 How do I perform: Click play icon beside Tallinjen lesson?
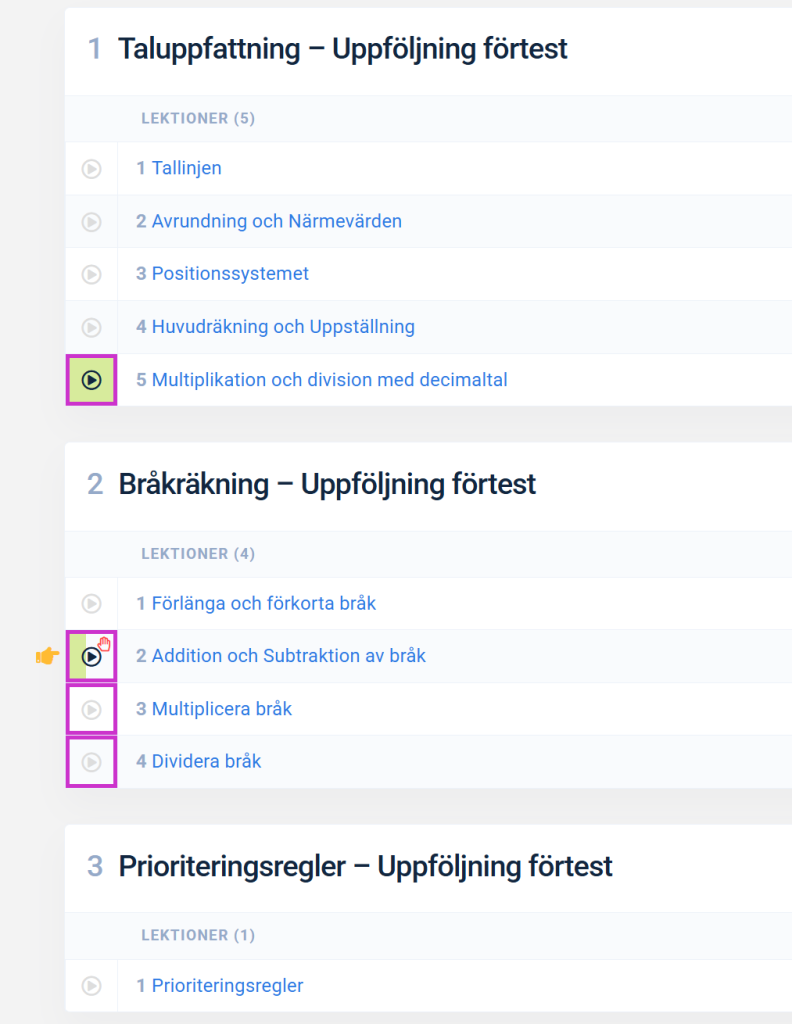(91, 169)
